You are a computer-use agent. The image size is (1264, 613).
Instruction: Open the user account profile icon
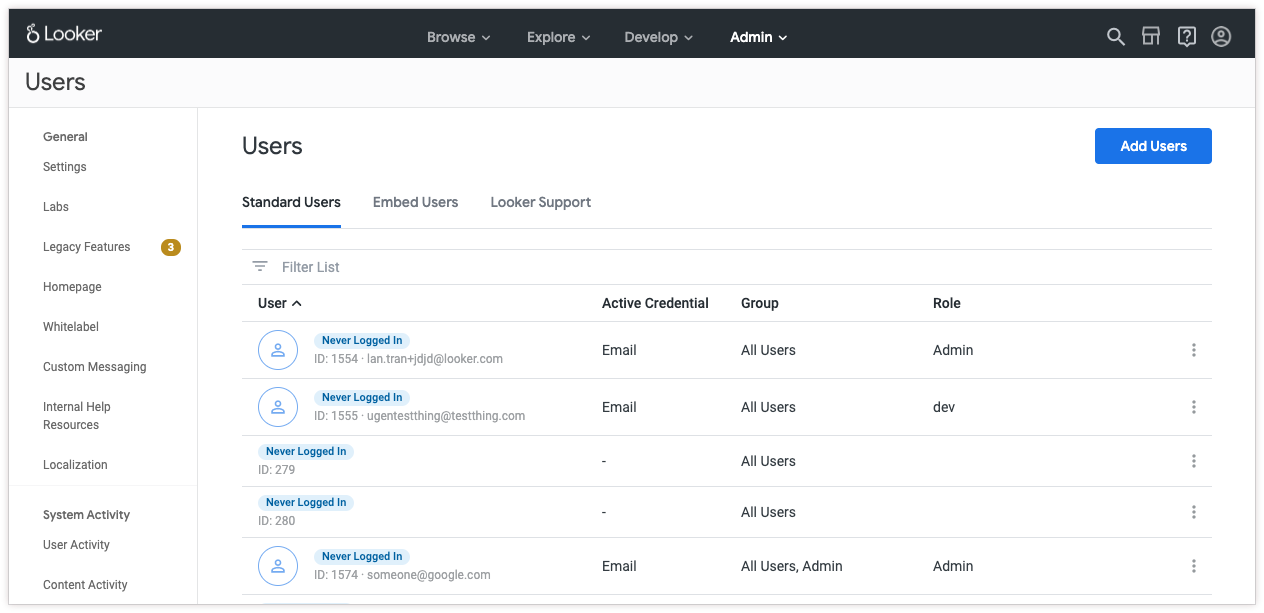point(1221,37)
